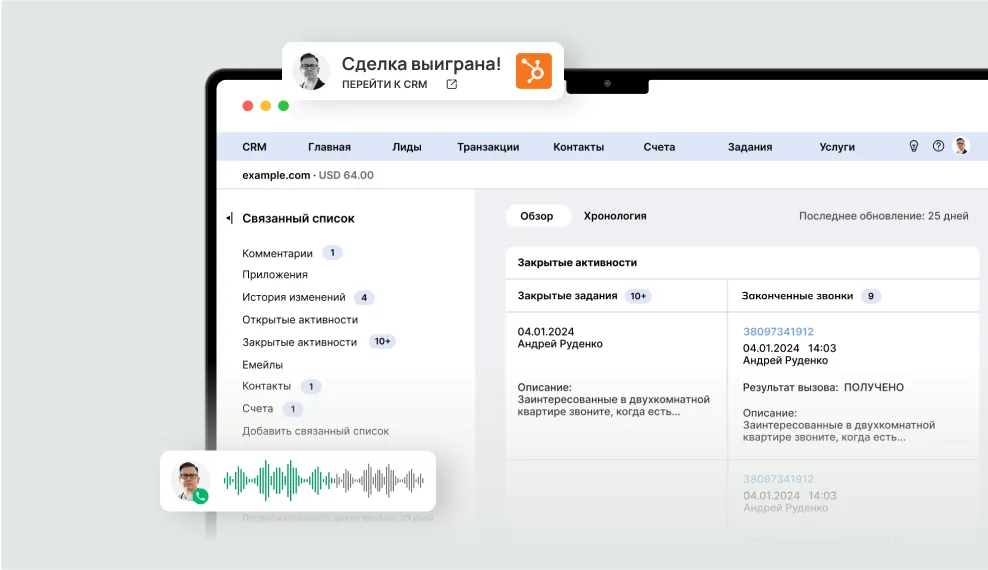The height and width of the screenshot is (570, 988).
Task: Collapse the Связанный список sidebar arrow
Action: pos(229,218)
